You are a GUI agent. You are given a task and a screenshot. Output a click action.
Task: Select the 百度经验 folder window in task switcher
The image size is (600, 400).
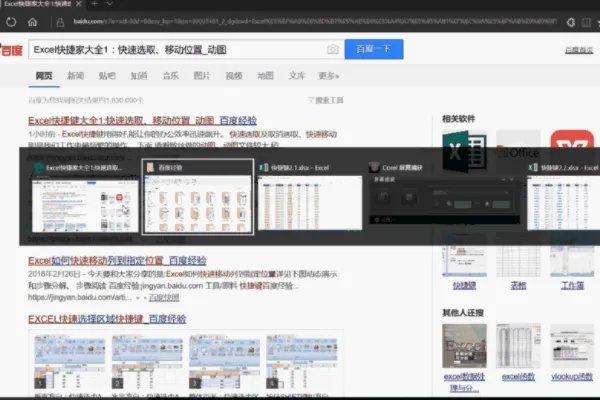[x=197, y=197]
